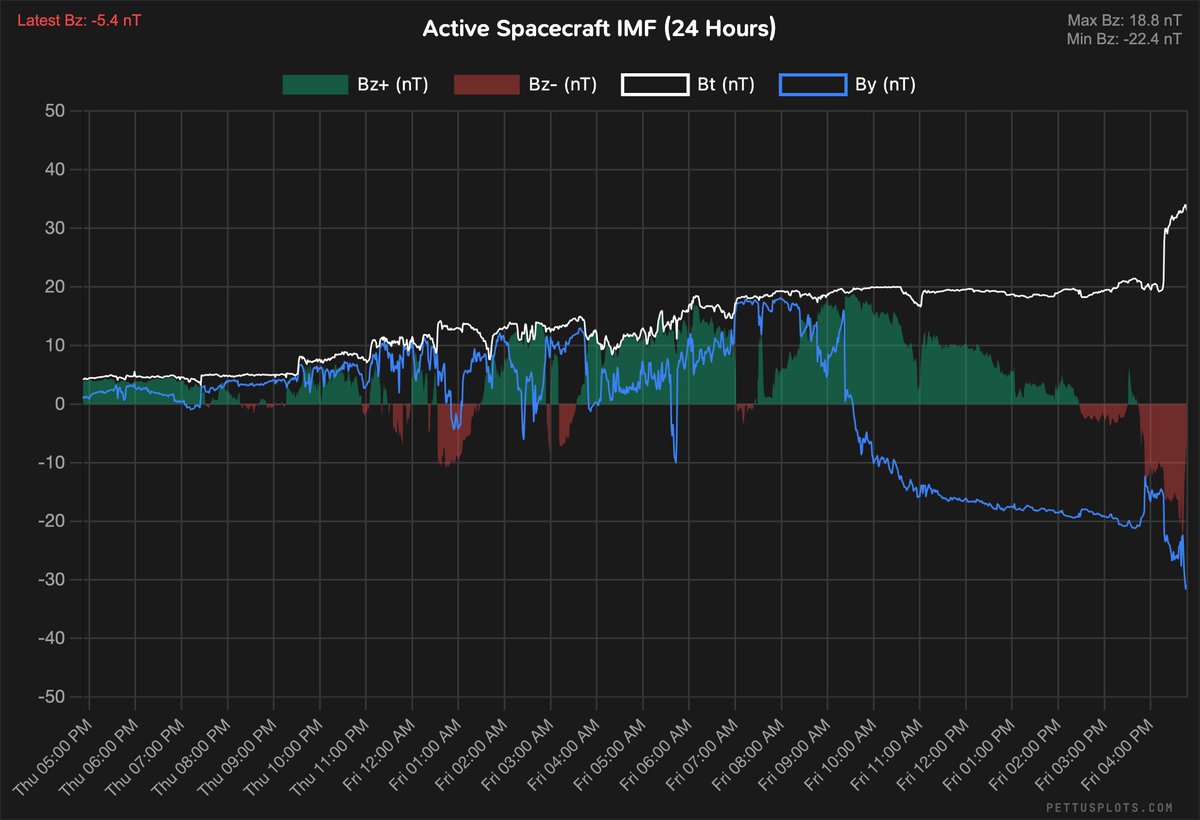Click the -10 y-axis label
The image size is (1200, 820).
[51, 462]
